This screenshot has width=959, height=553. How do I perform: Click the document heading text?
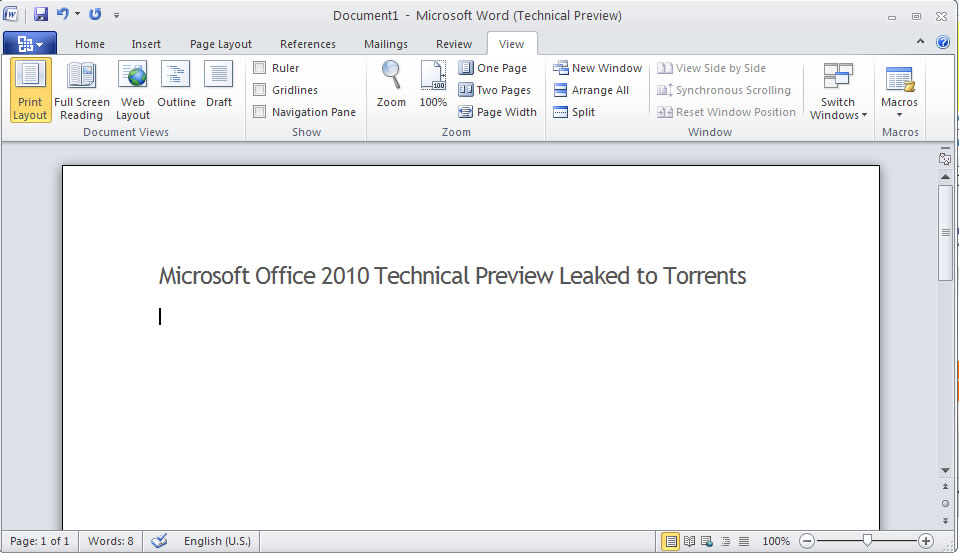[452, 276]
